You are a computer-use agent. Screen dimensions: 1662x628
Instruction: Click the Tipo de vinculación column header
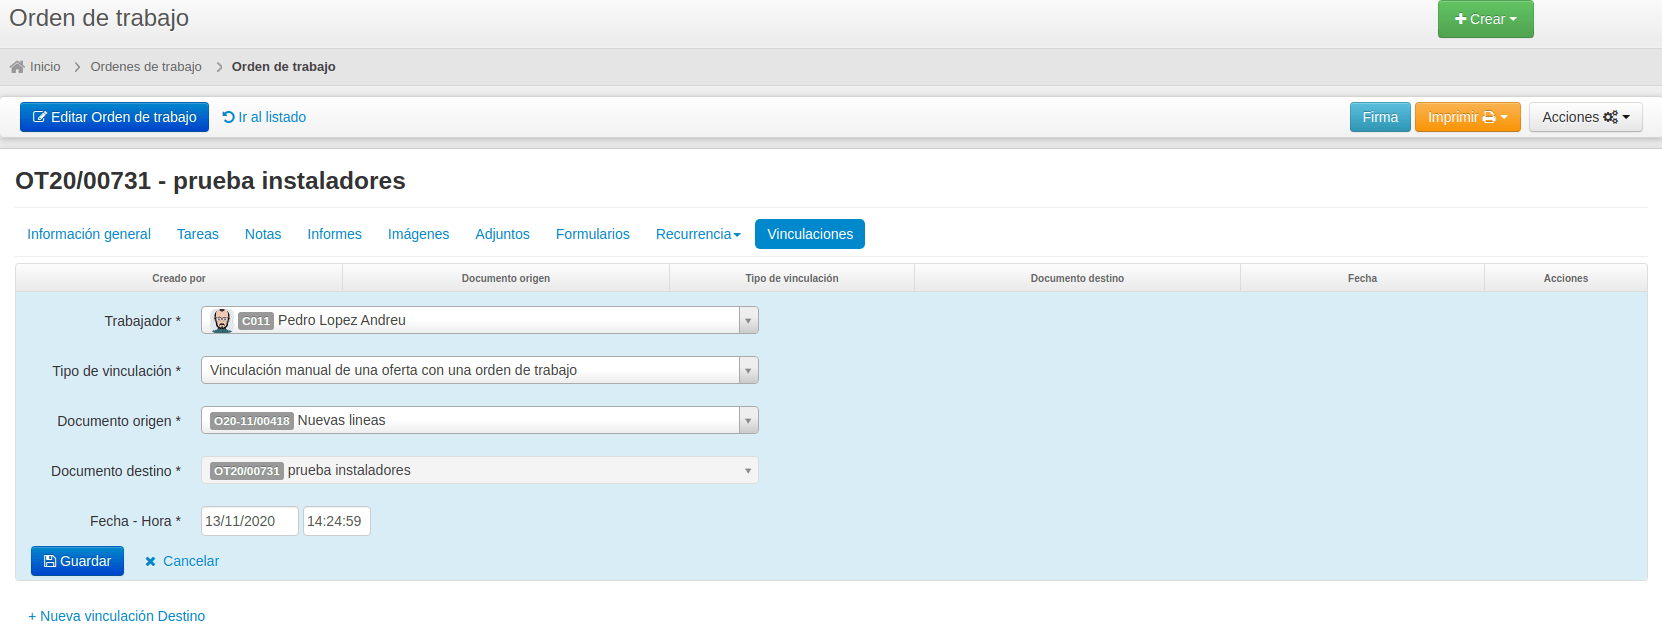click(x=792, y=278)
